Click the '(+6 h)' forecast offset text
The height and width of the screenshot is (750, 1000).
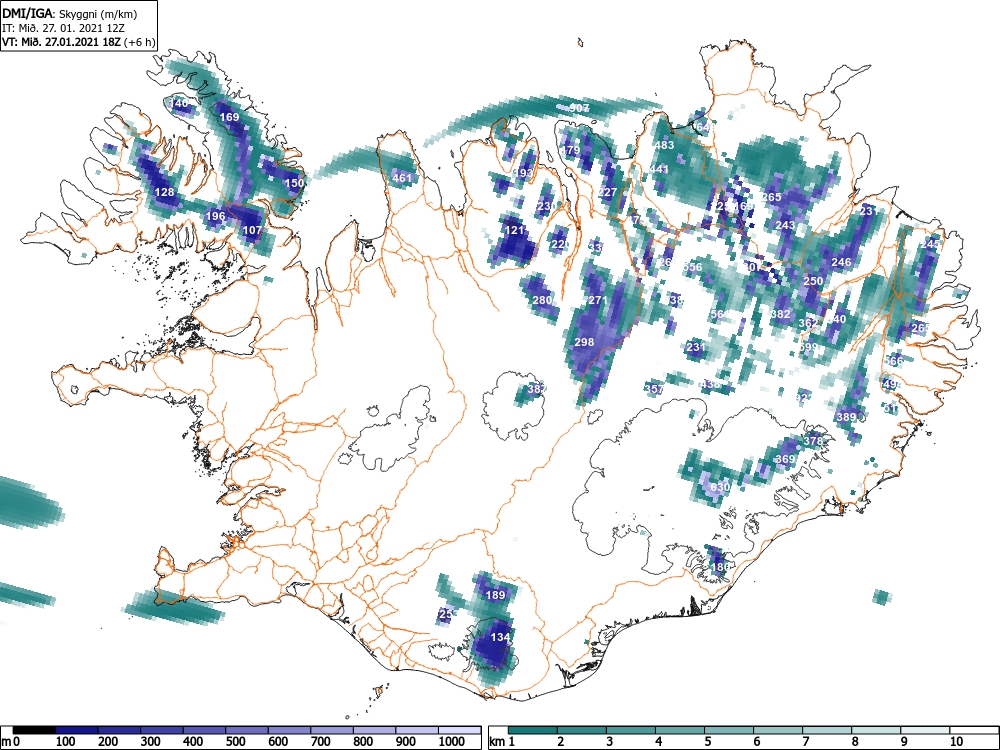click(x=138, y=42)
